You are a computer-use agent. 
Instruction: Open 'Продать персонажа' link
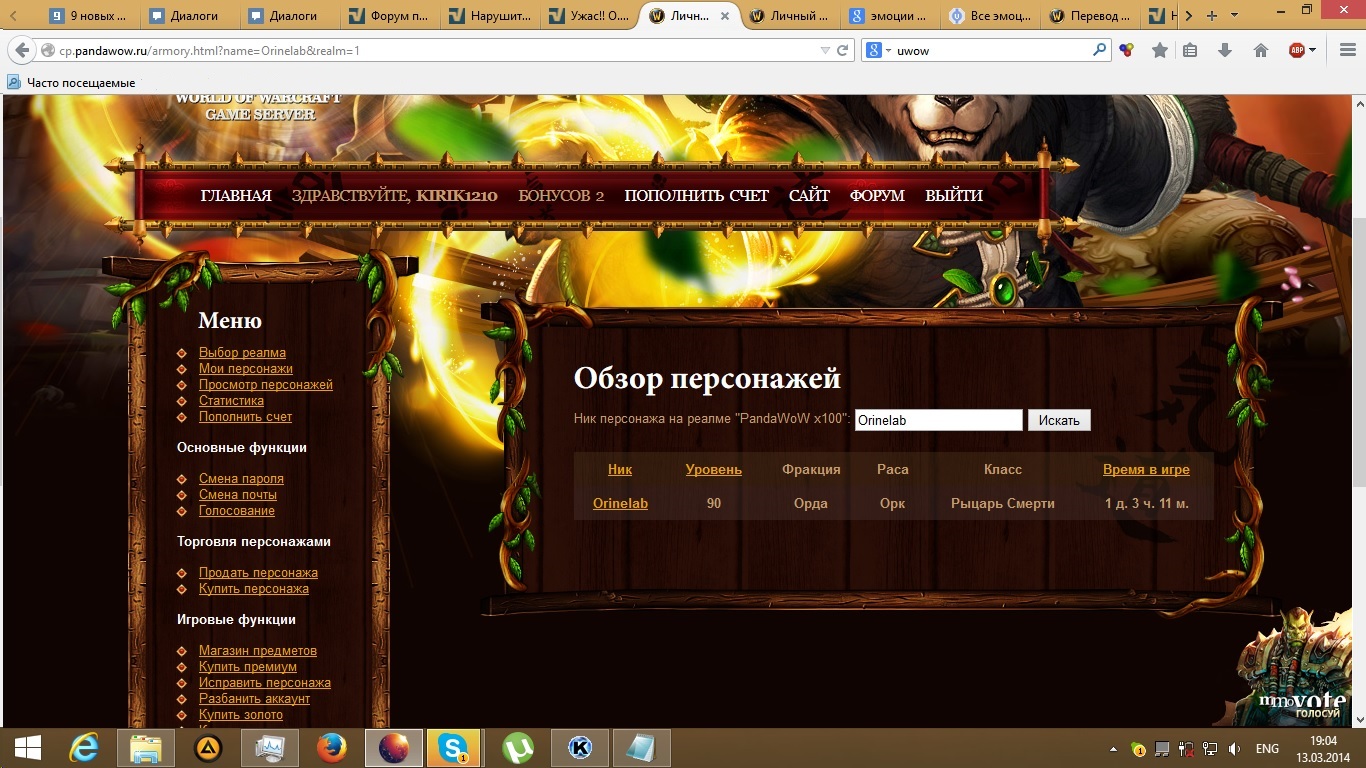click(x=258, y=573)
